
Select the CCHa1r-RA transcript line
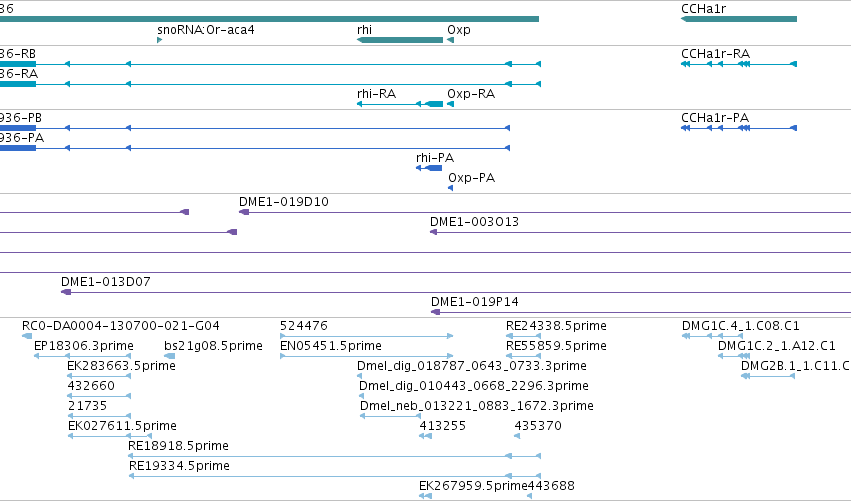pyautogui.click(x=739, y=64)
